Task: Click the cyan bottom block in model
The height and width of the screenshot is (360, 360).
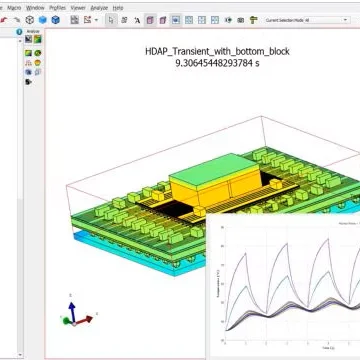Action: [133, 258]
